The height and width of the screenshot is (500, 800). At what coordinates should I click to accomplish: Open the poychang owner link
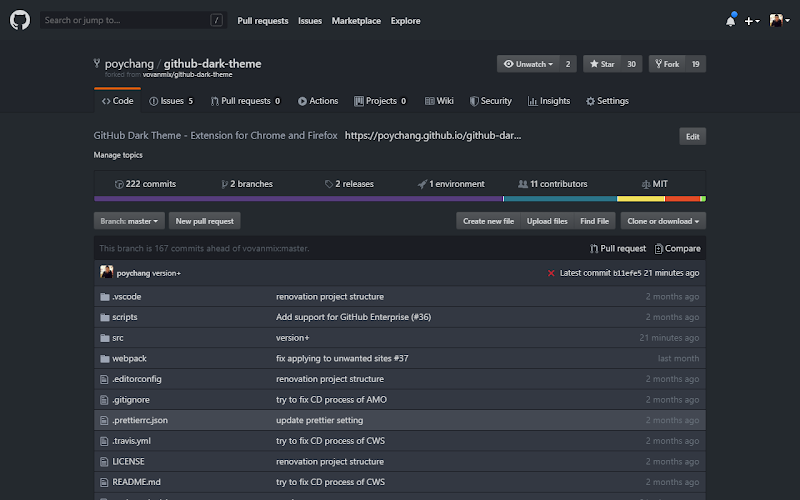[129, 64]
